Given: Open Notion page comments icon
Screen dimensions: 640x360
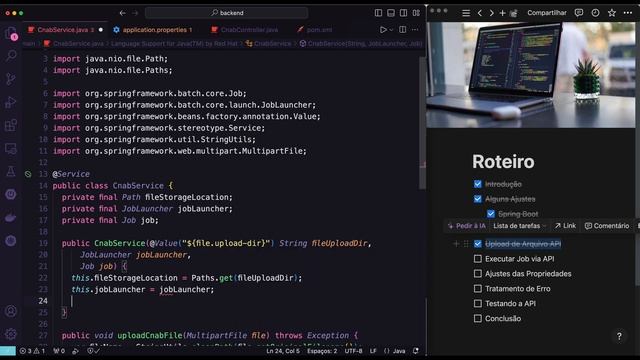Looking at the screenshot, I should [579, 13].
